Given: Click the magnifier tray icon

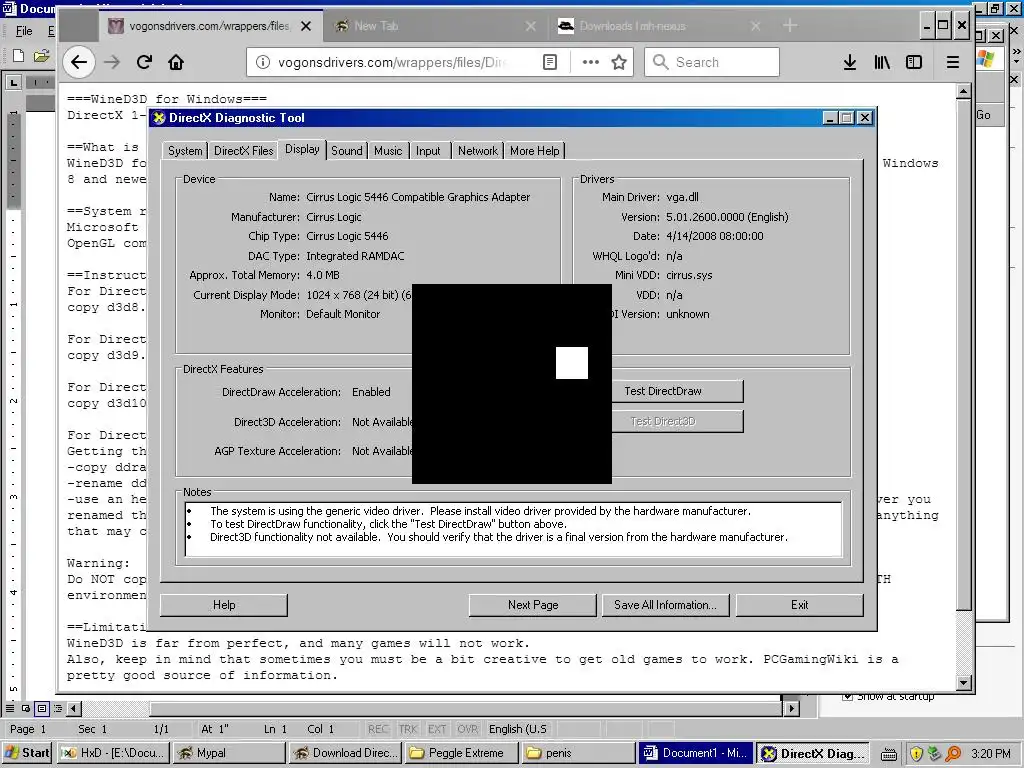Looking at the screenshot, I should pos(953,754).
